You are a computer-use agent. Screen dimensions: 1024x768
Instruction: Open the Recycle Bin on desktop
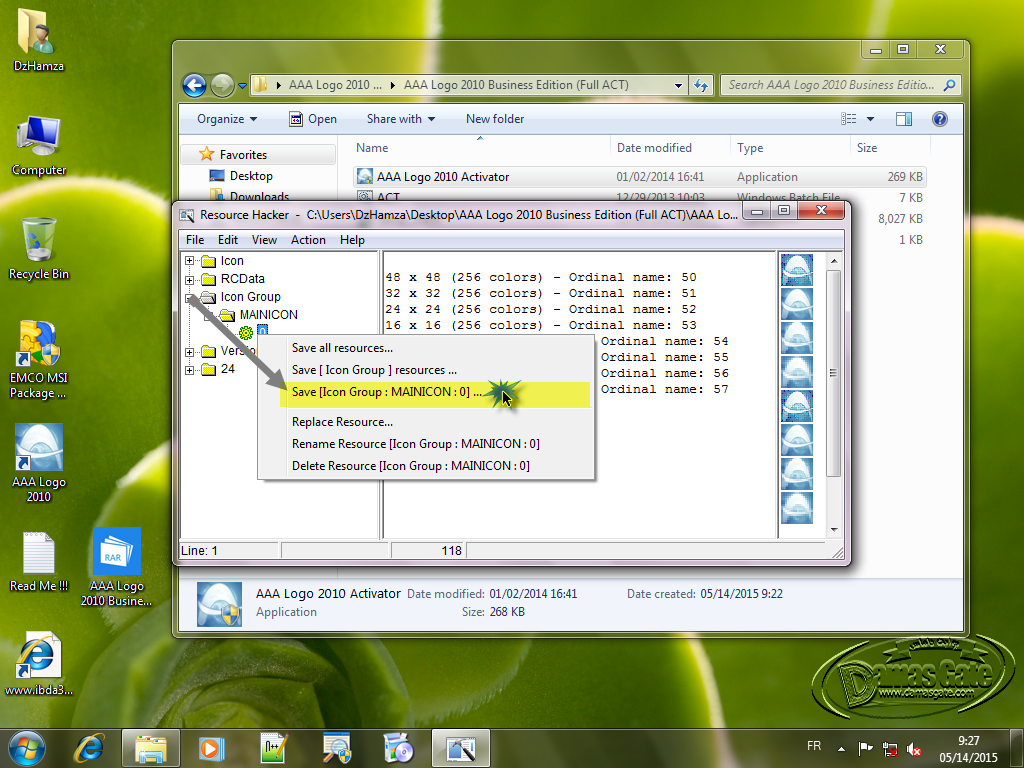39,248
